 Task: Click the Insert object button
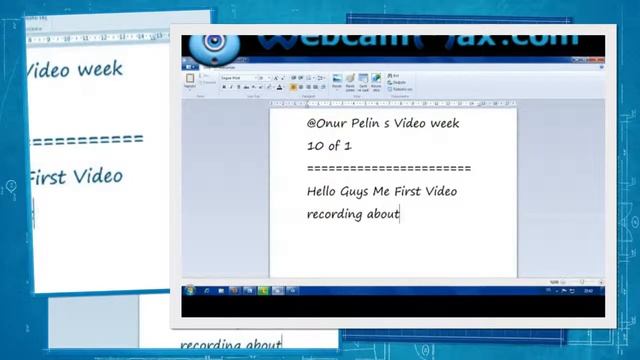[376, 82]
